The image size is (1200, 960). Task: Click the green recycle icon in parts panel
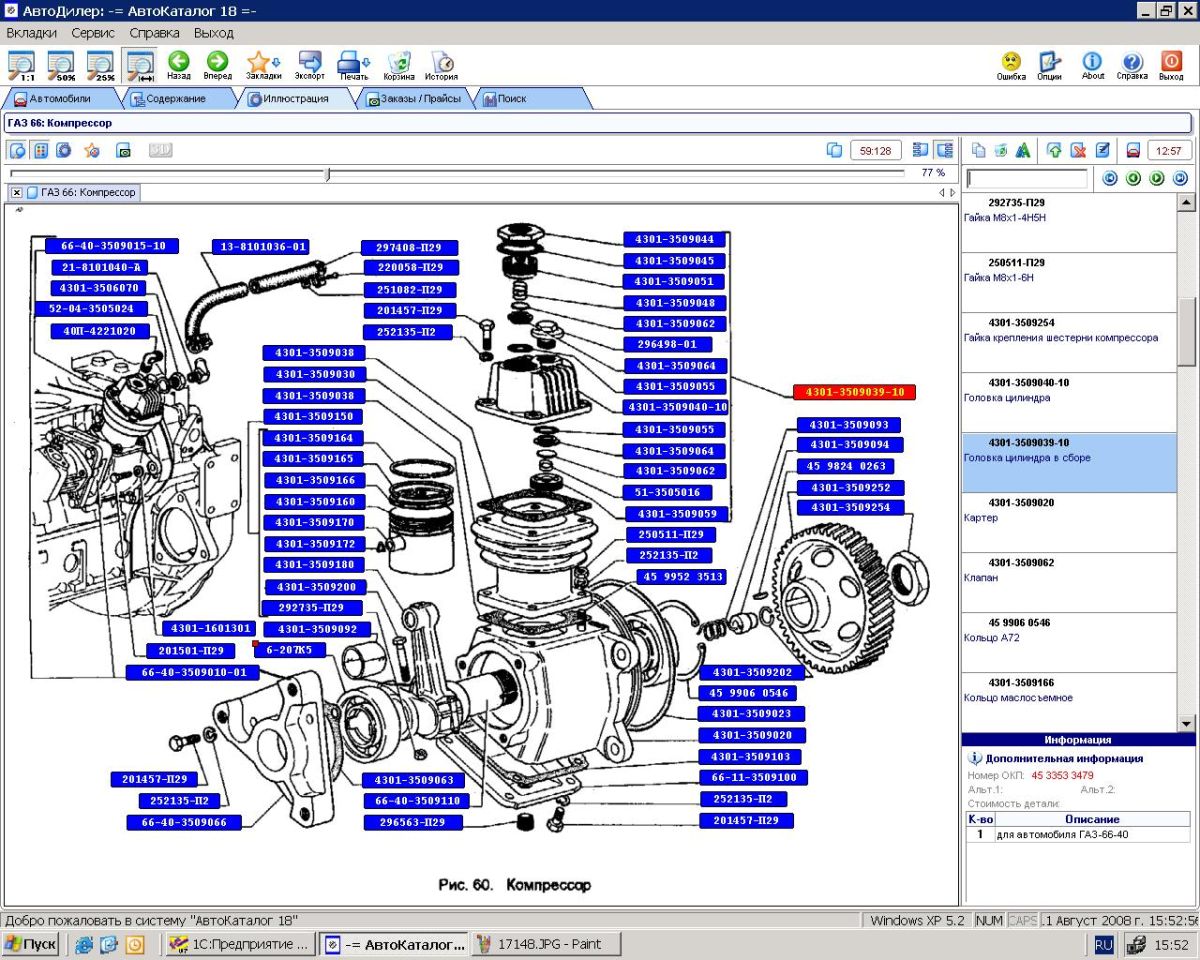pos(1001,150)
